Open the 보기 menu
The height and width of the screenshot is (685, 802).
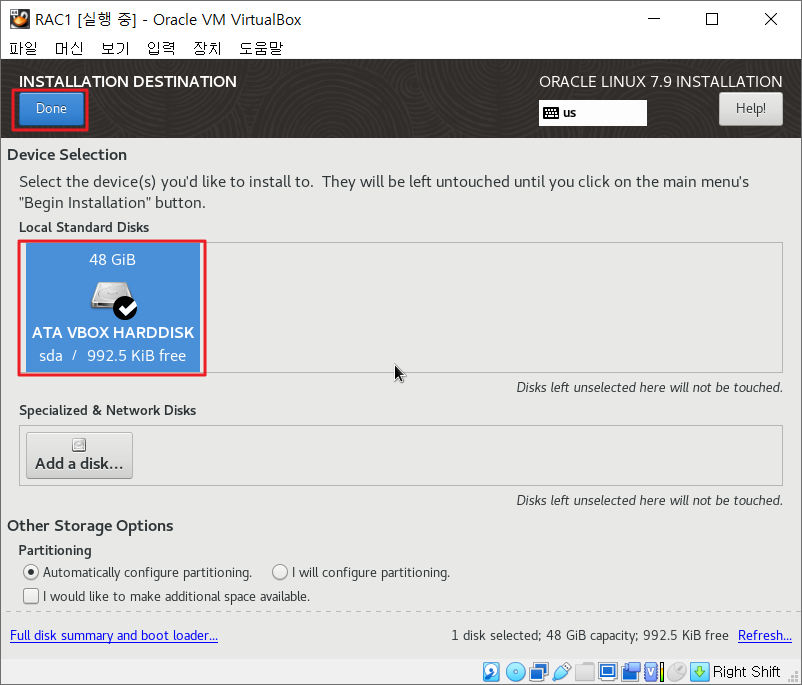[115, 48]
